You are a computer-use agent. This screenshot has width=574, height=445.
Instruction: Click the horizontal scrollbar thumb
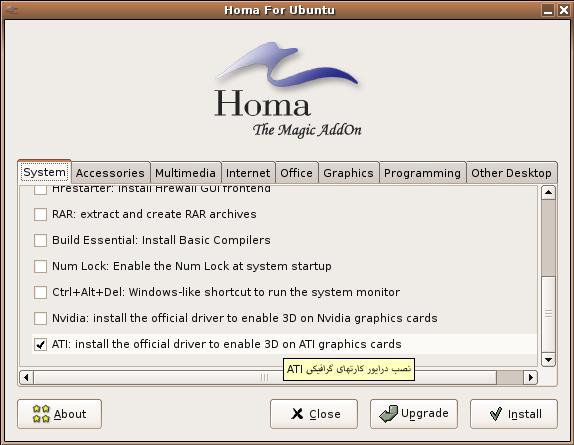click(x=265, y=377)
